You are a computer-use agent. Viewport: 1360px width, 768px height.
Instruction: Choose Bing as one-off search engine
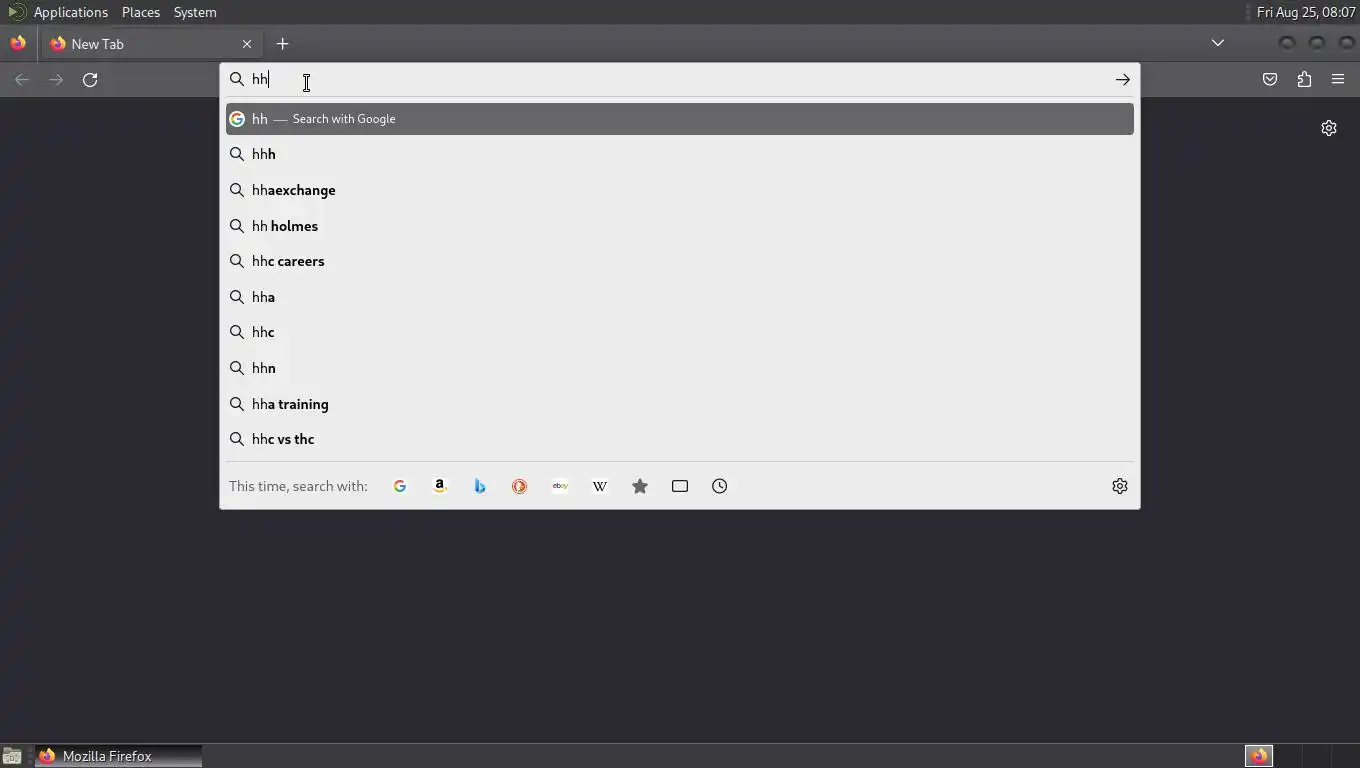(x=480, y=486)
